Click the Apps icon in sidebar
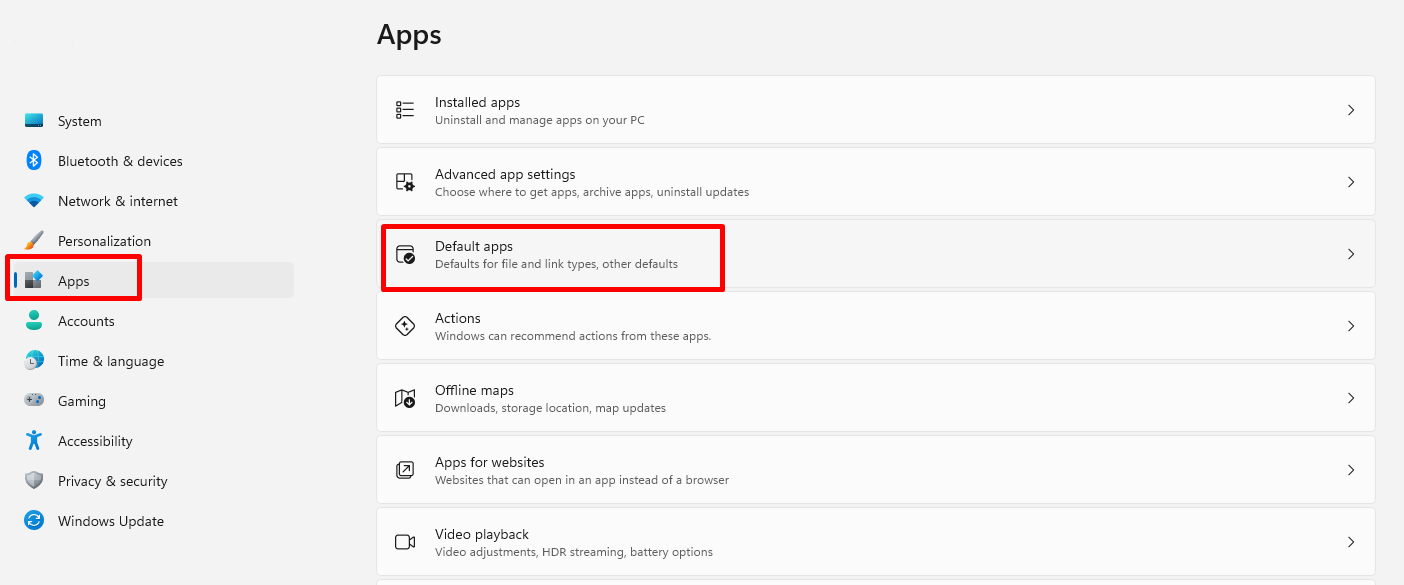The image size is (1404, 585). (x=34, y=280)
